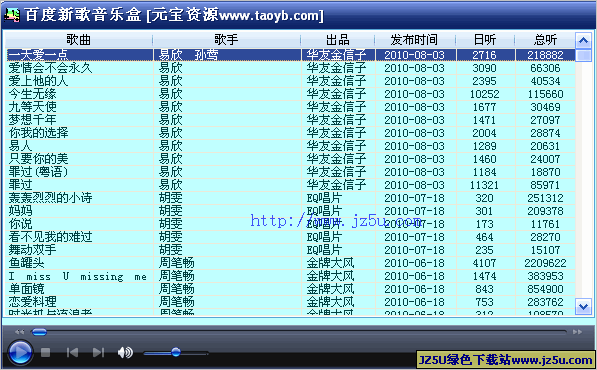Select the song I miss U missing me
The width and height of the screenshot is (597, 370).
78,276
